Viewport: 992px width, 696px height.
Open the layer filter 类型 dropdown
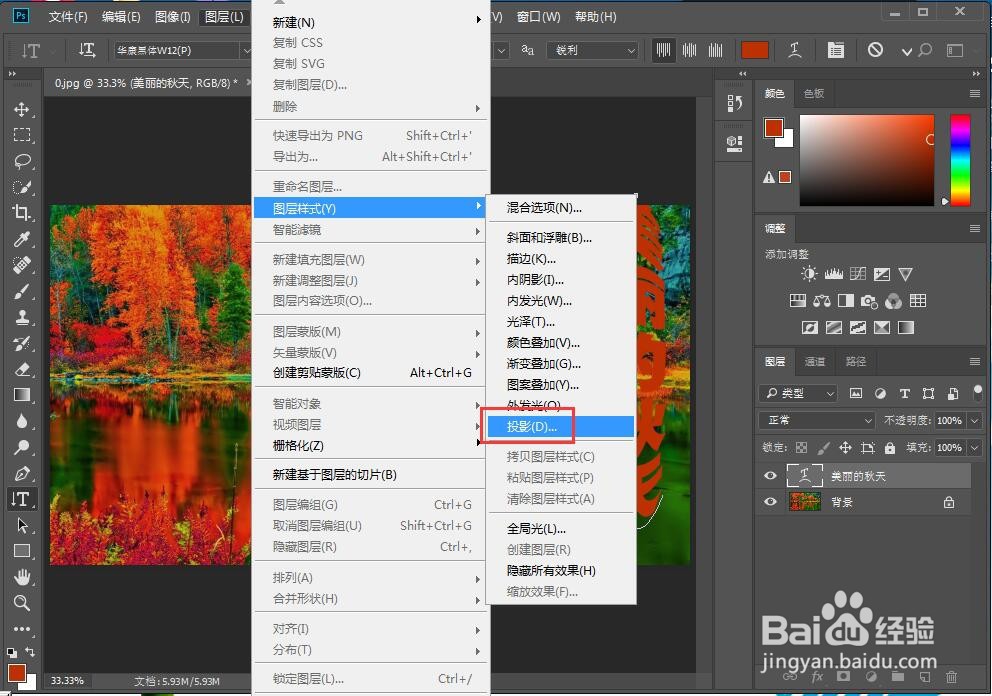(x=798, y=393)
